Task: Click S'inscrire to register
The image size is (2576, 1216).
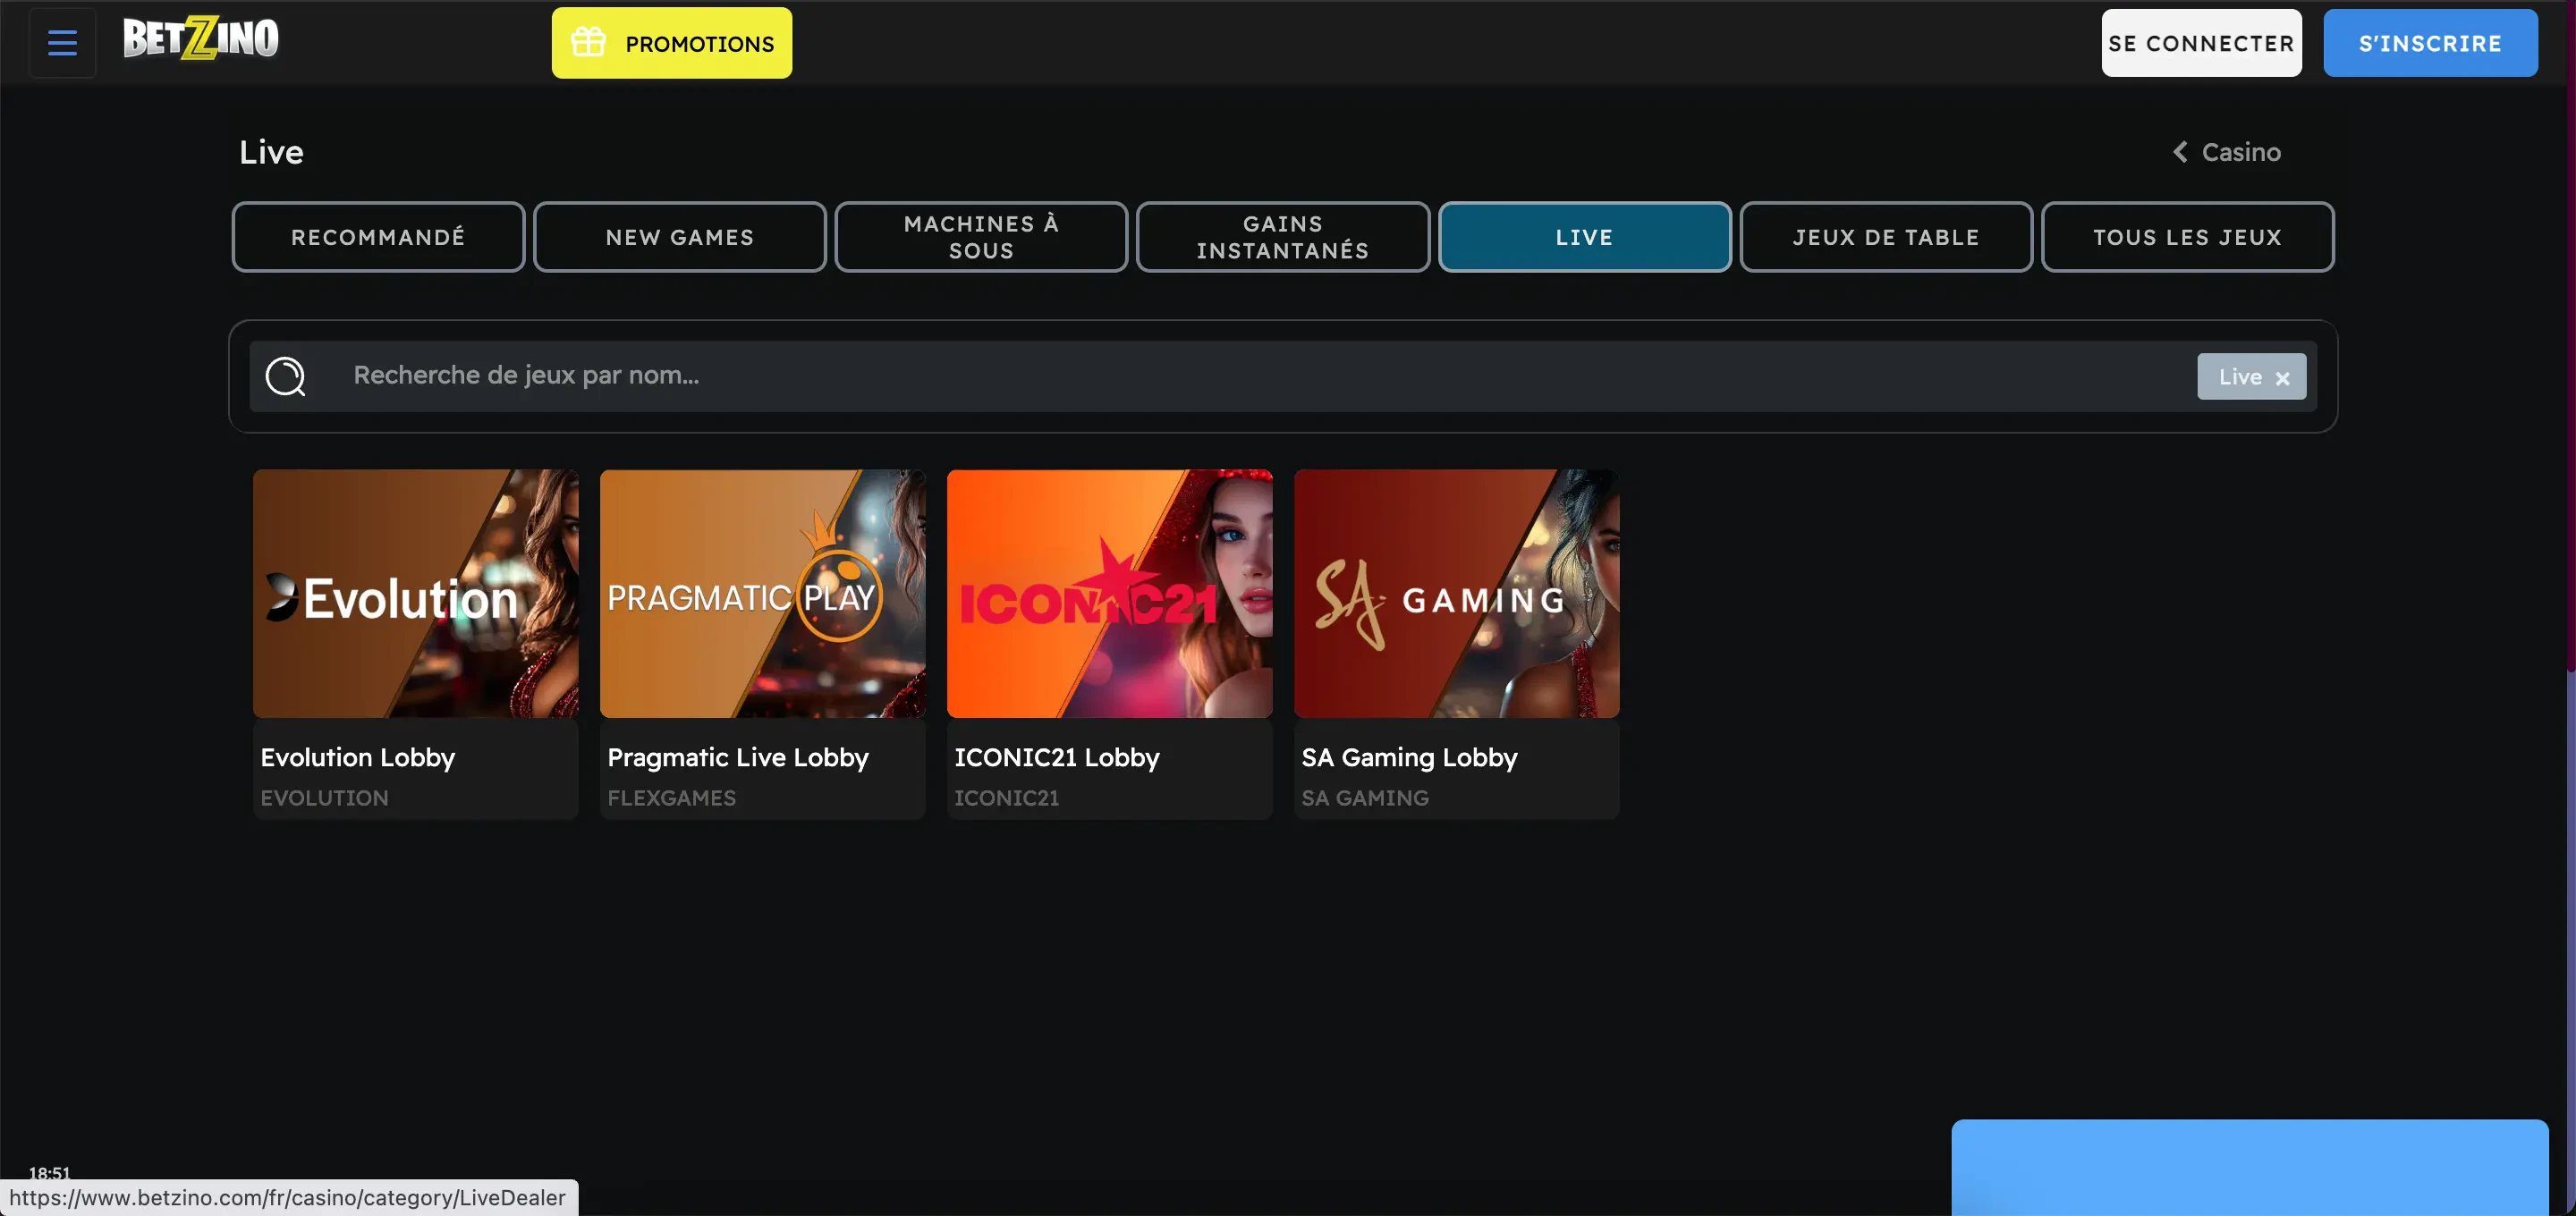Action: click(x=2430, y=43)
